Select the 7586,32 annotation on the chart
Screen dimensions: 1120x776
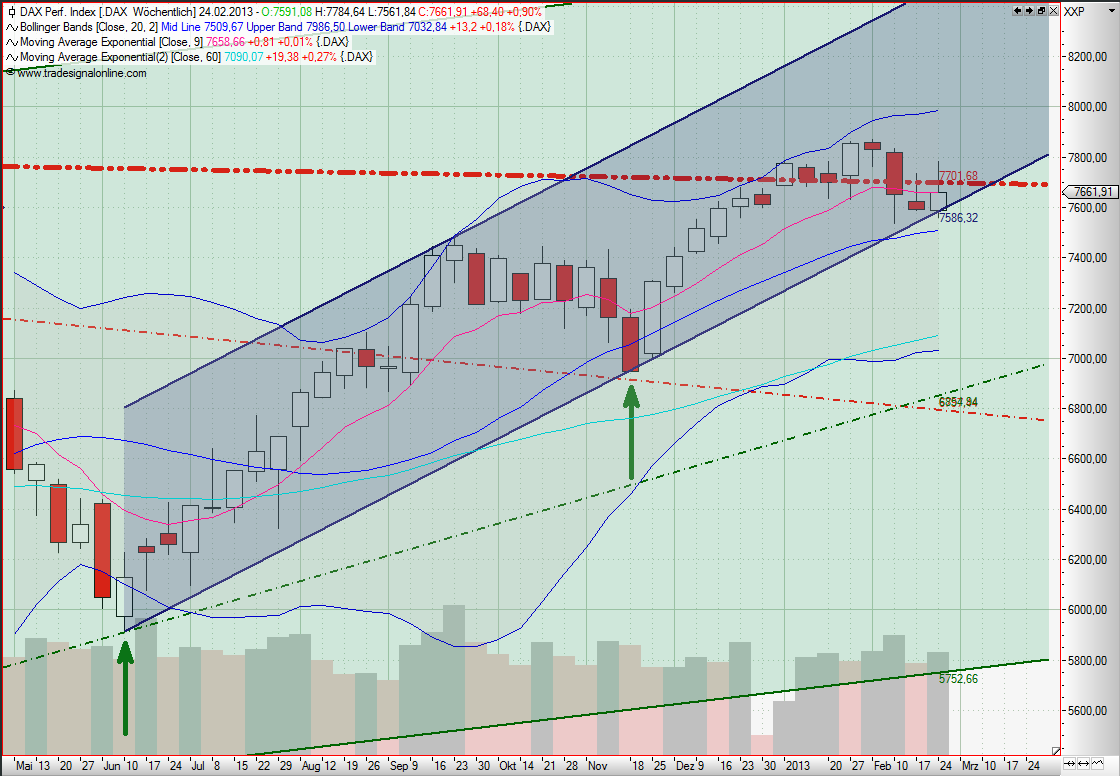tap(958, 216)
